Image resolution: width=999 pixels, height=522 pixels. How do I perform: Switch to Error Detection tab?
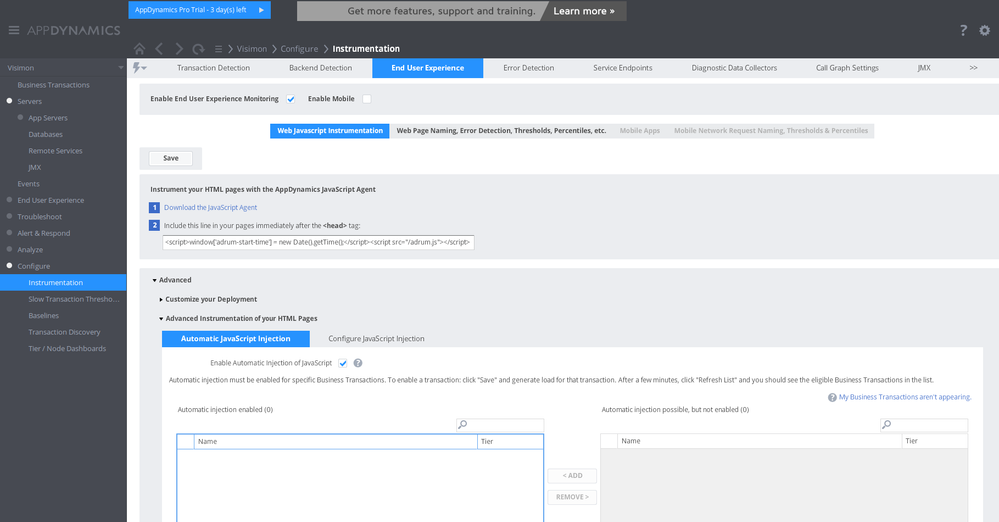click(528, 68)
